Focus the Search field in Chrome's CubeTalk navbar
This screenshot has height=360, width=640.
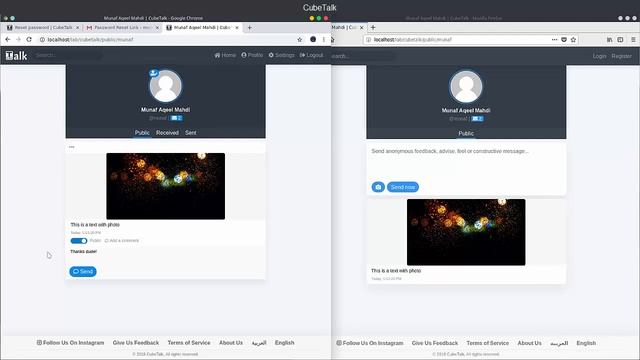(67, 55)
